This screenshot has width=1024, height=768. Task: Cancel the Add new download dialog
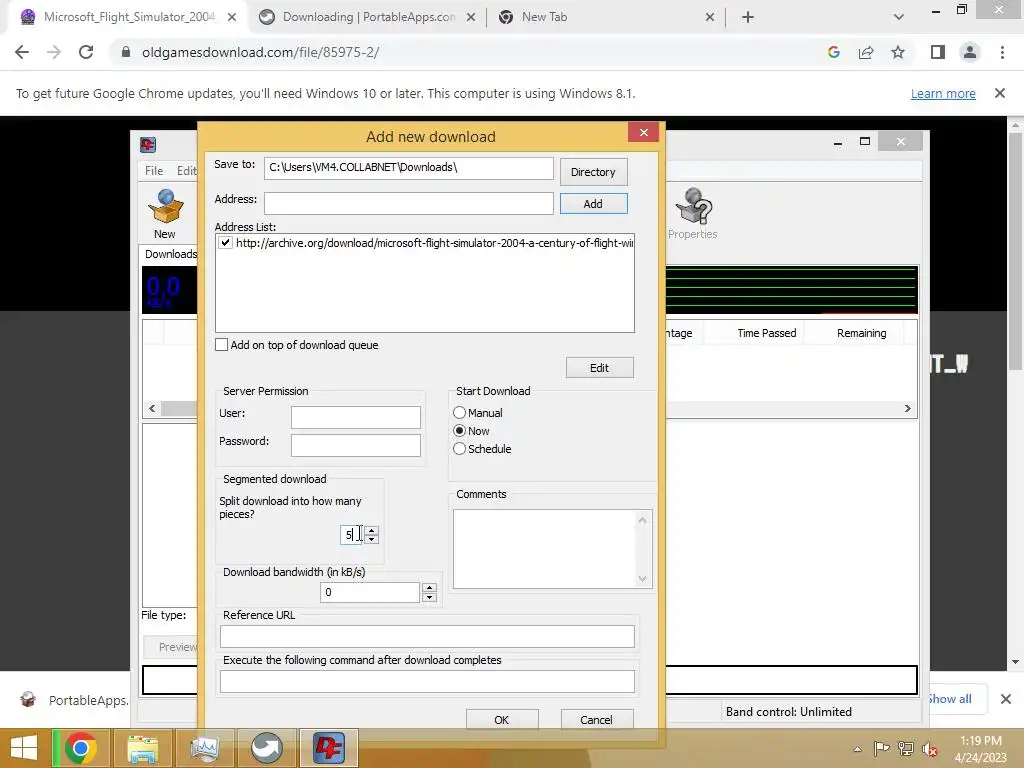point(596,720)
